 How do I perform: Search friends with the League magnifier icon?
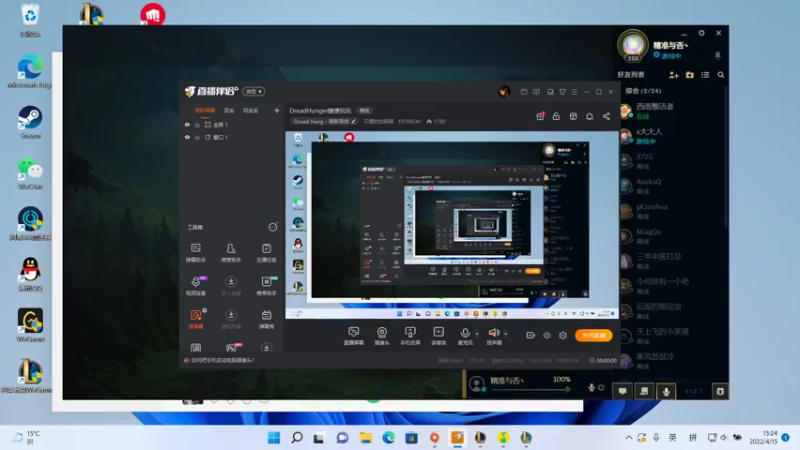[721, 75]
